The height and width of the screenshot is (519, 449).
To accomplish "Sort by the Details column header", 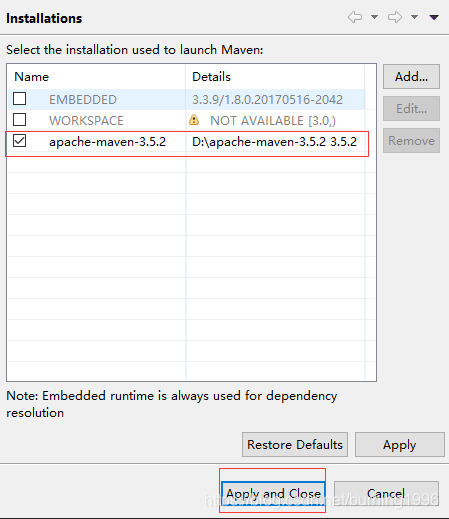I will (275, 77).
